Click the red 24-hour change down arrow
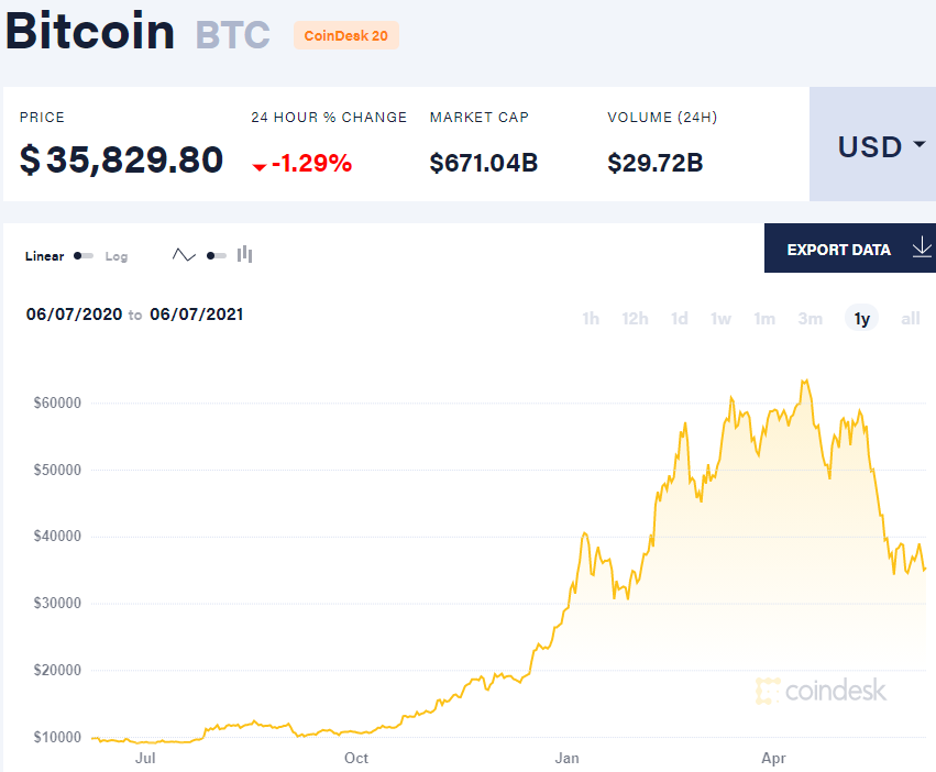Image resolution: width=936 pixels, height=772 pixels. click(259, 167)
